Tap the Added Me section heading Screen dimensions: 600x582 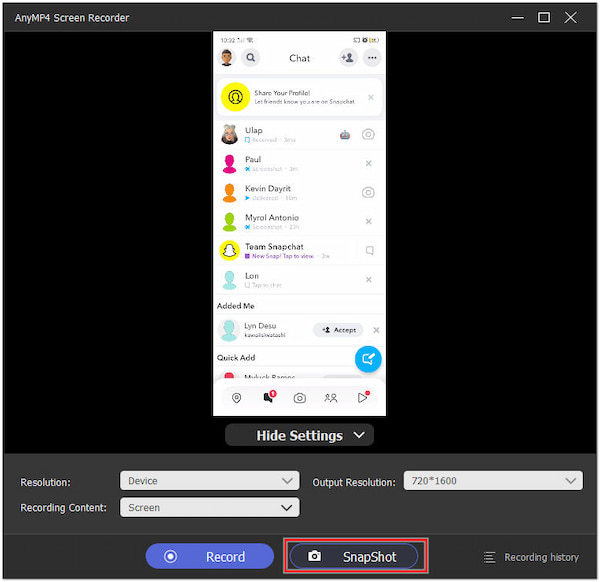(x=236, y=306)
